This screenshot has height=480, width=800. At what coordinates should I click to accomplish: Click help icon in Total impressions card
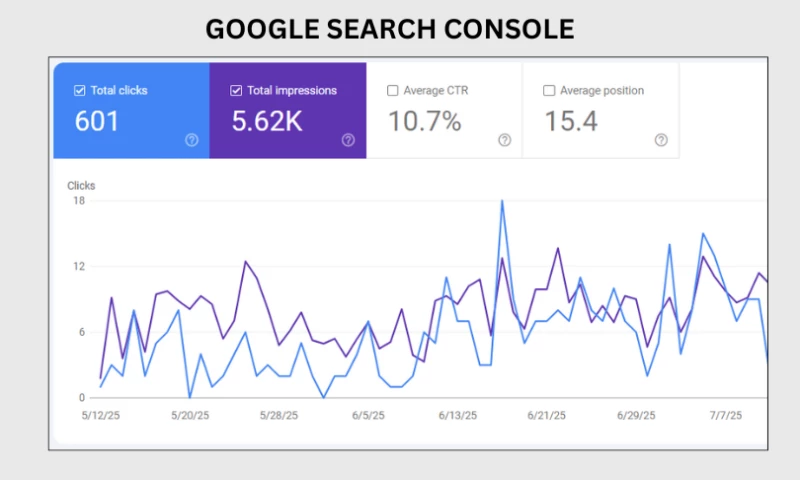coord(348,141)
